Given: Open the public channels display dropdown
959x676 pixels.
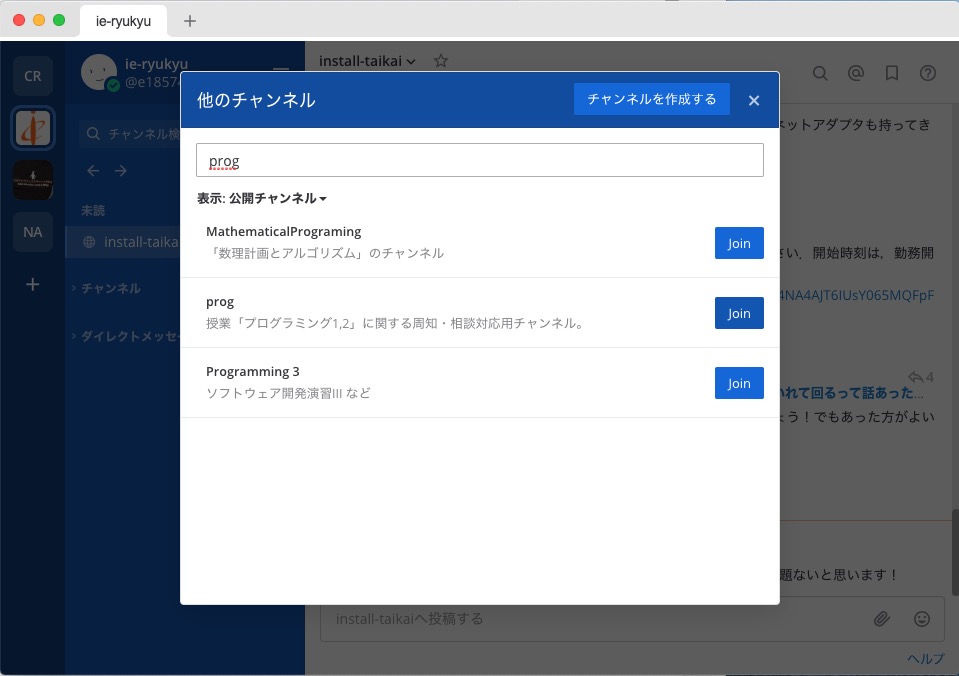Looking at the screenshot, I should click(x=262, y=199).
